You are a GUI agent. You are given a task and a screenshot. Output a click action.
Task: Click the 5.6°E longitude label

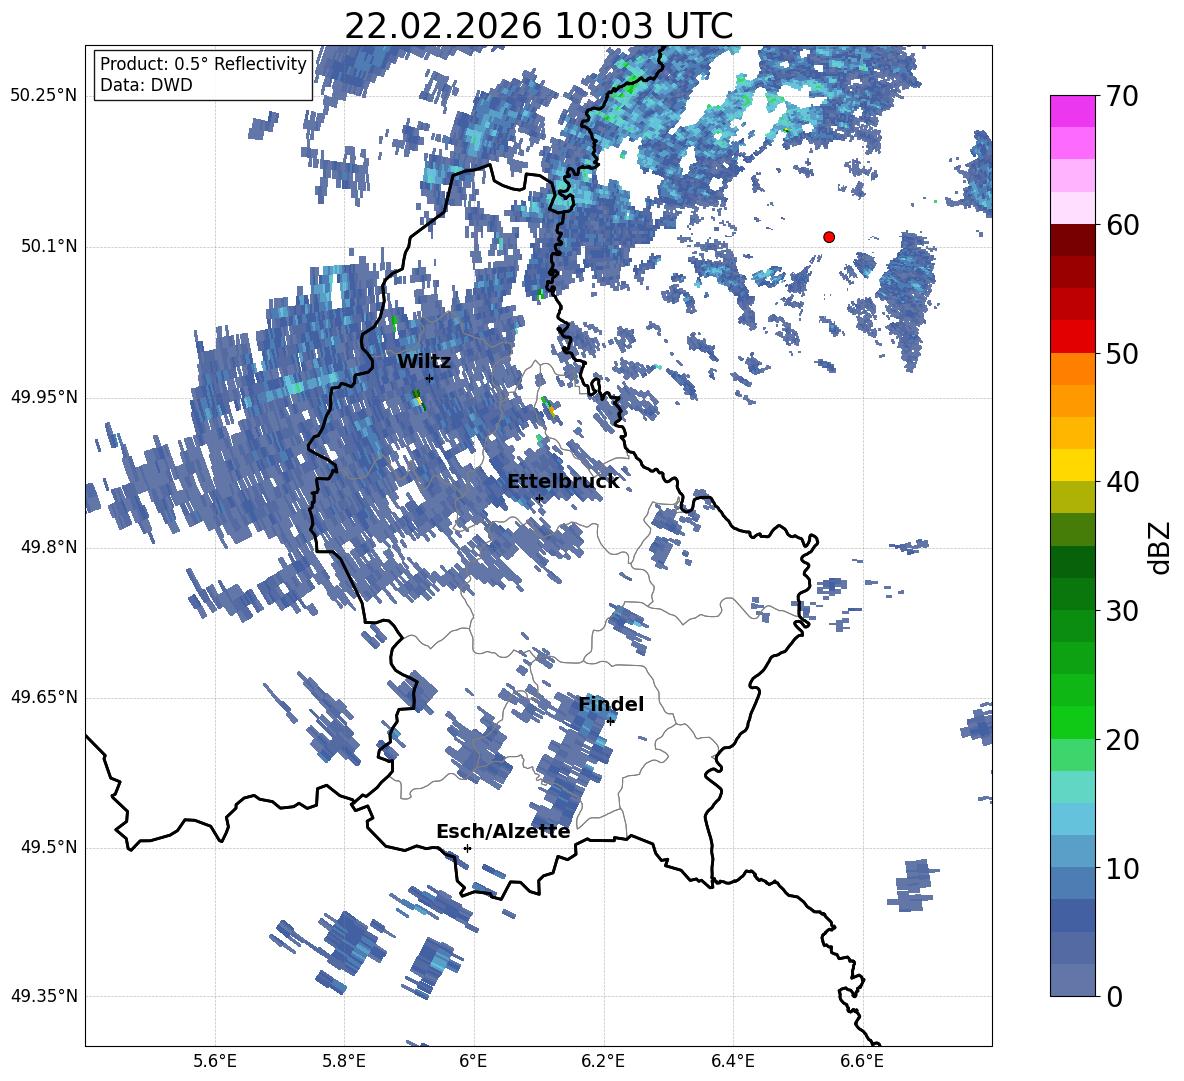(x=215, y=1061)
